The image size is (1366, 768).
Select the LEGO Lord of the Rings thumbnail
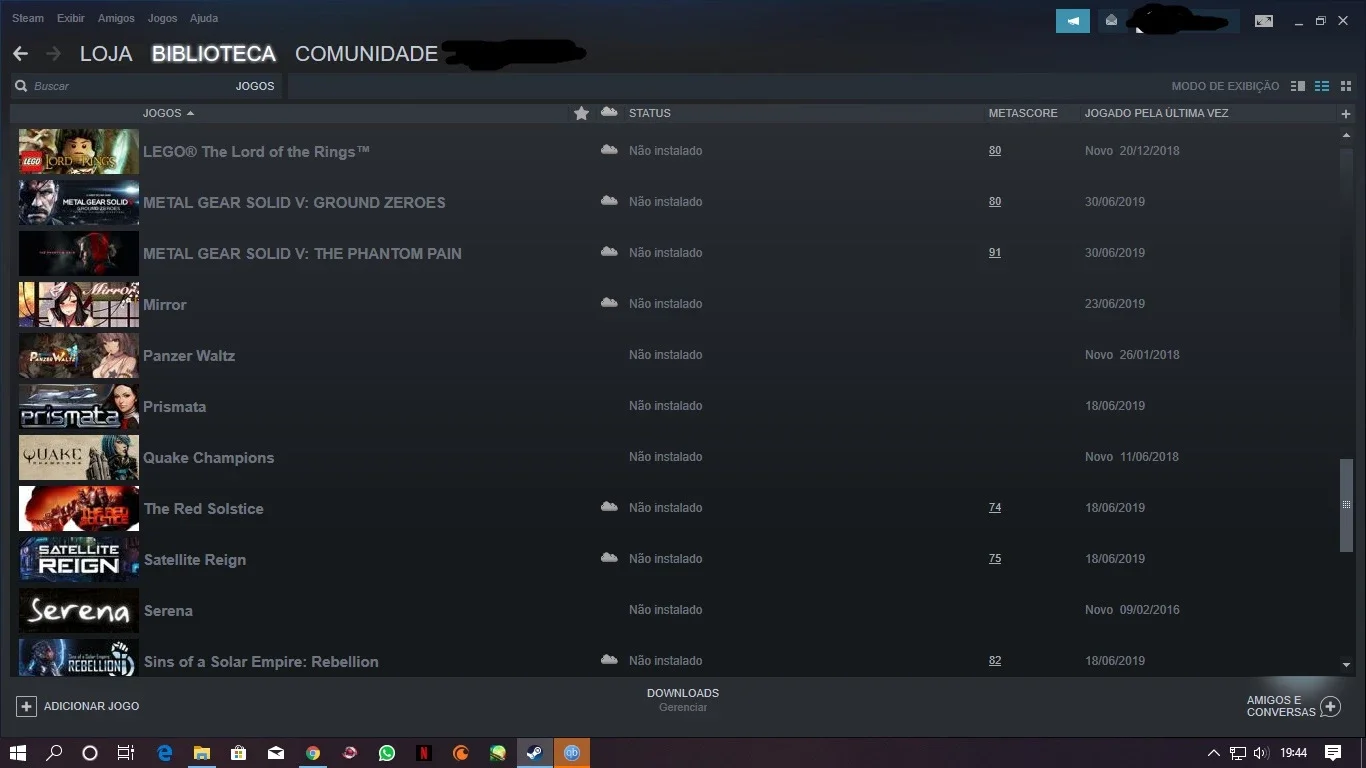(x=79, y=151)
